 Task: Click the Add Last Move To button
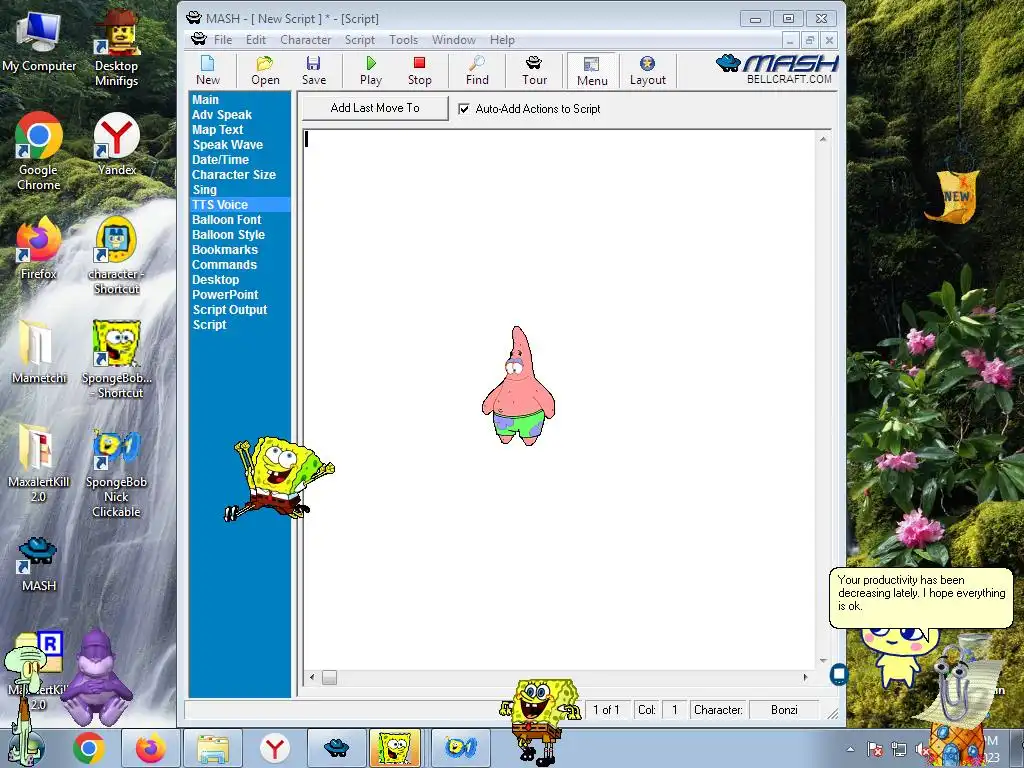pyautogui.click(x=375, y=108)
